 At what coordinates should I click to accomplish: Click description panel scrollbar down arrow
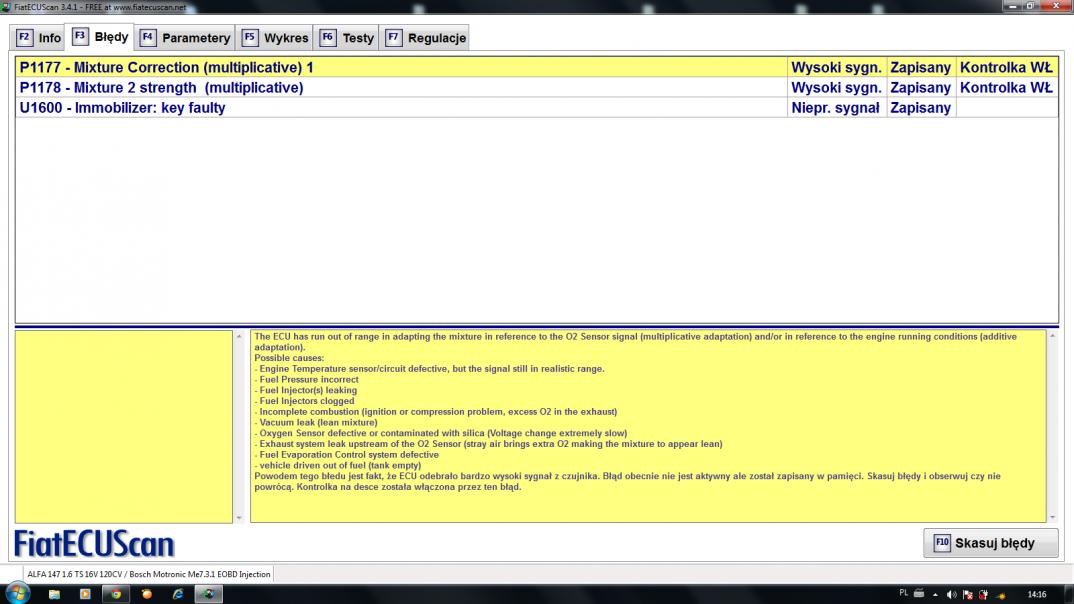point(1052,518)
